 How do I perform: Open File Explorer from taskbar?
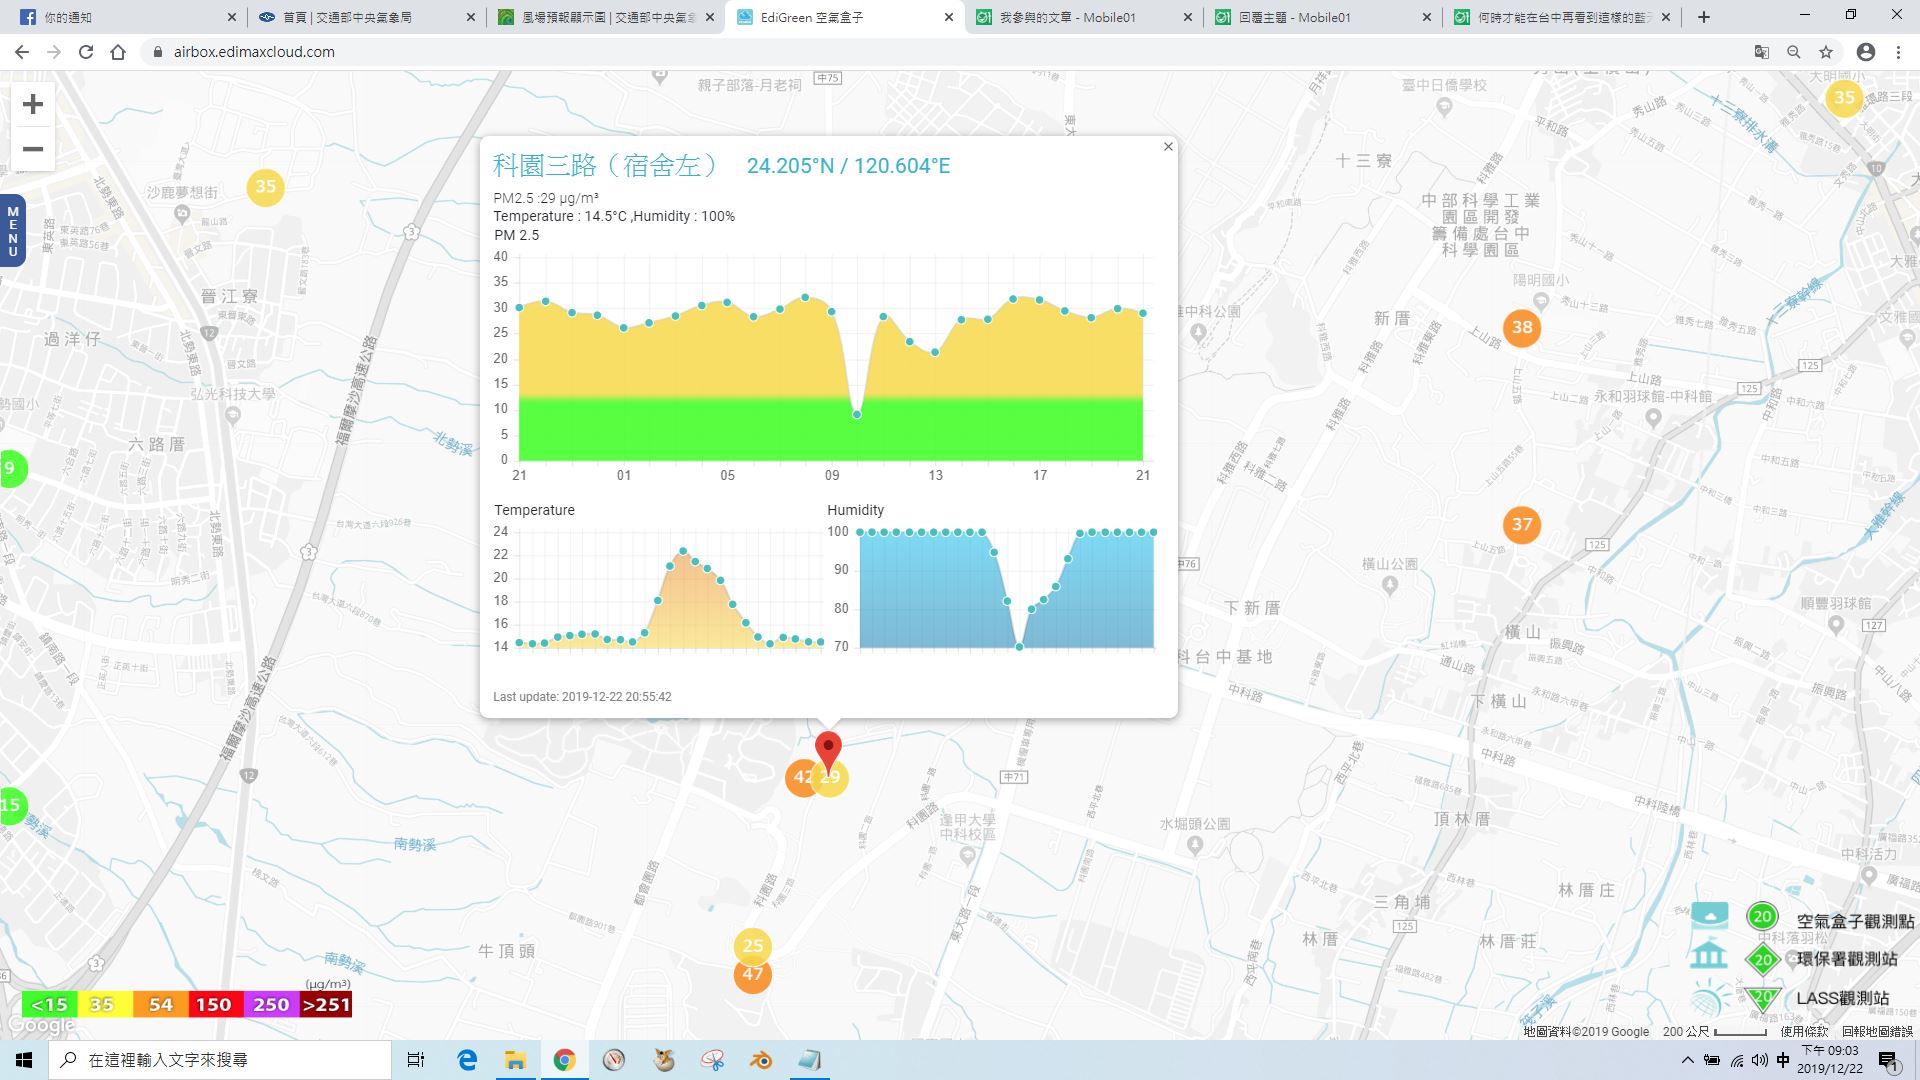click(x=515, y=1060)
